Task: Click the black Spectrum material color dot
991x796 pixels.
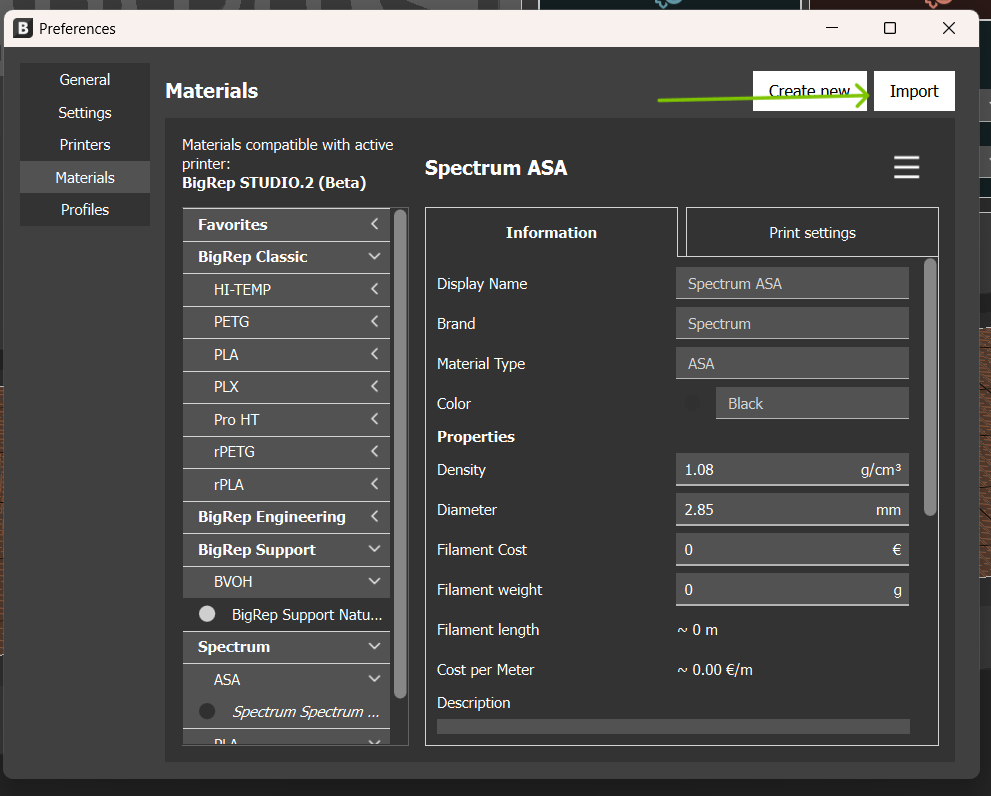Action: point(207,711)
